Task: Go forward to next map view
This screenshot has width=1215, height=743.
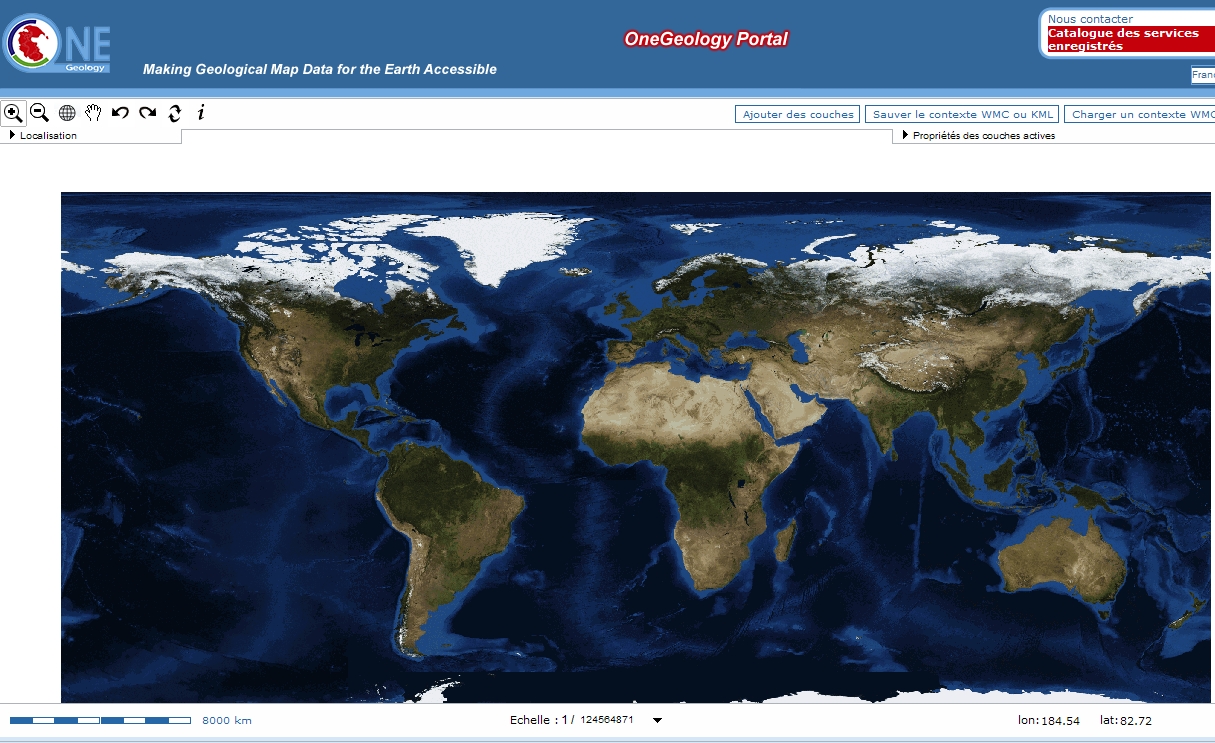Action: (147, 113)
